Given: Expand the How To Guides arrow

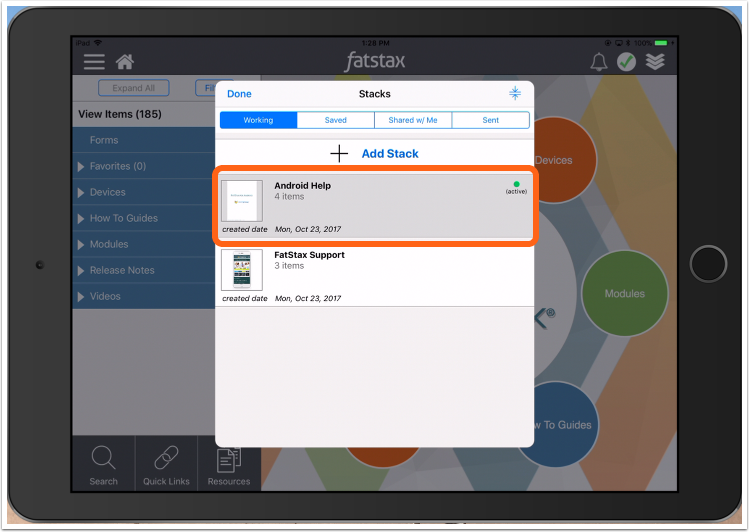Looking at the screenshot, I should (81, 219).
